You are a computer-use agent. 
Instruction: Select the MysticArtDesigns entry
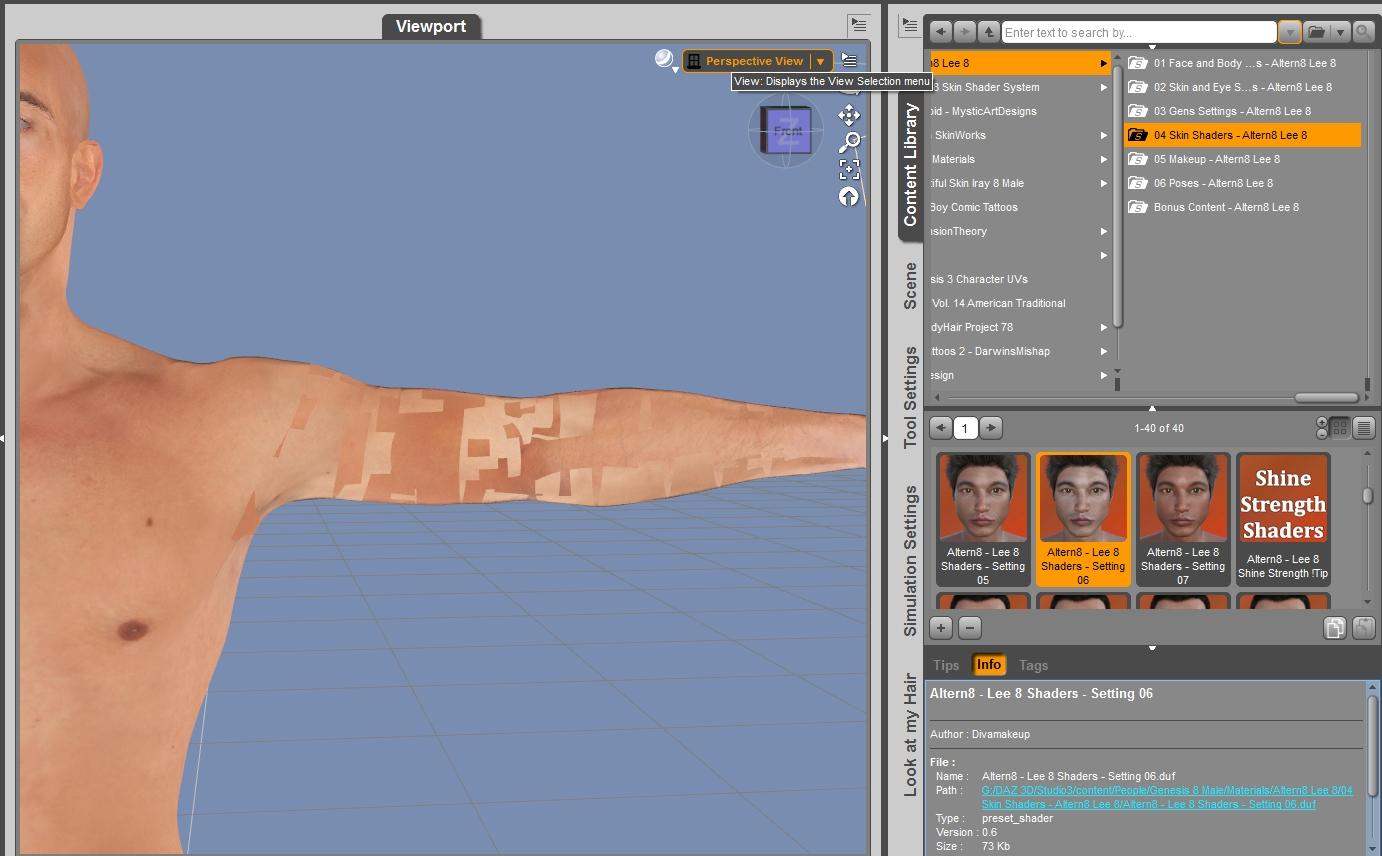(x=1020, y=111)
